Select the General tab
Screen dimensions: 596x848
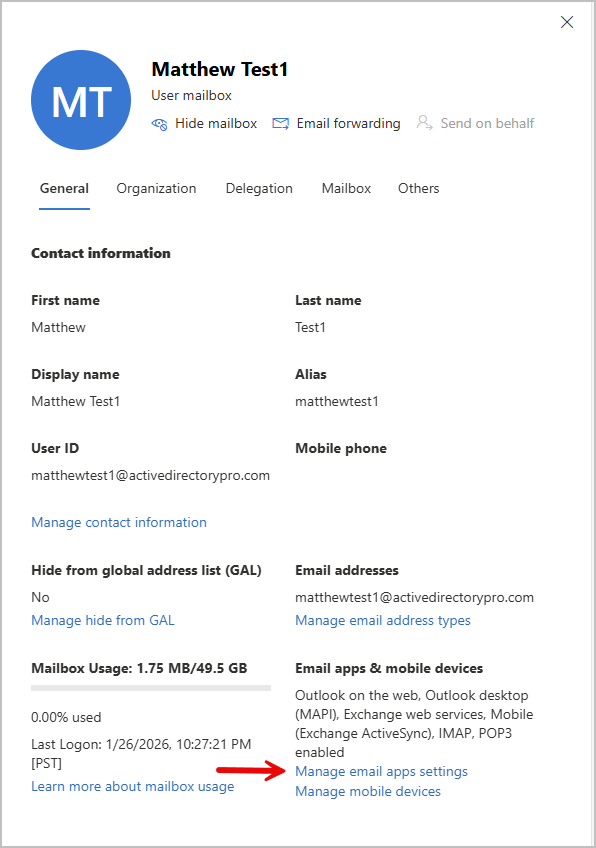[x=64, y=188]
